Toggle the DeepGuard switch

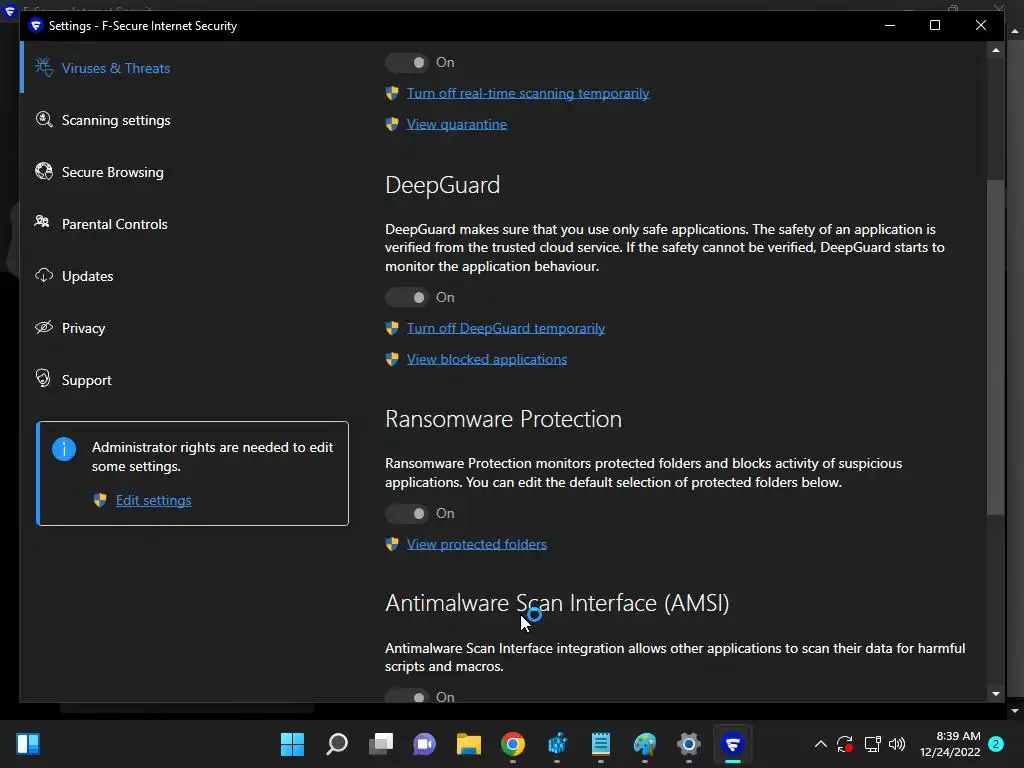[407, 297]
